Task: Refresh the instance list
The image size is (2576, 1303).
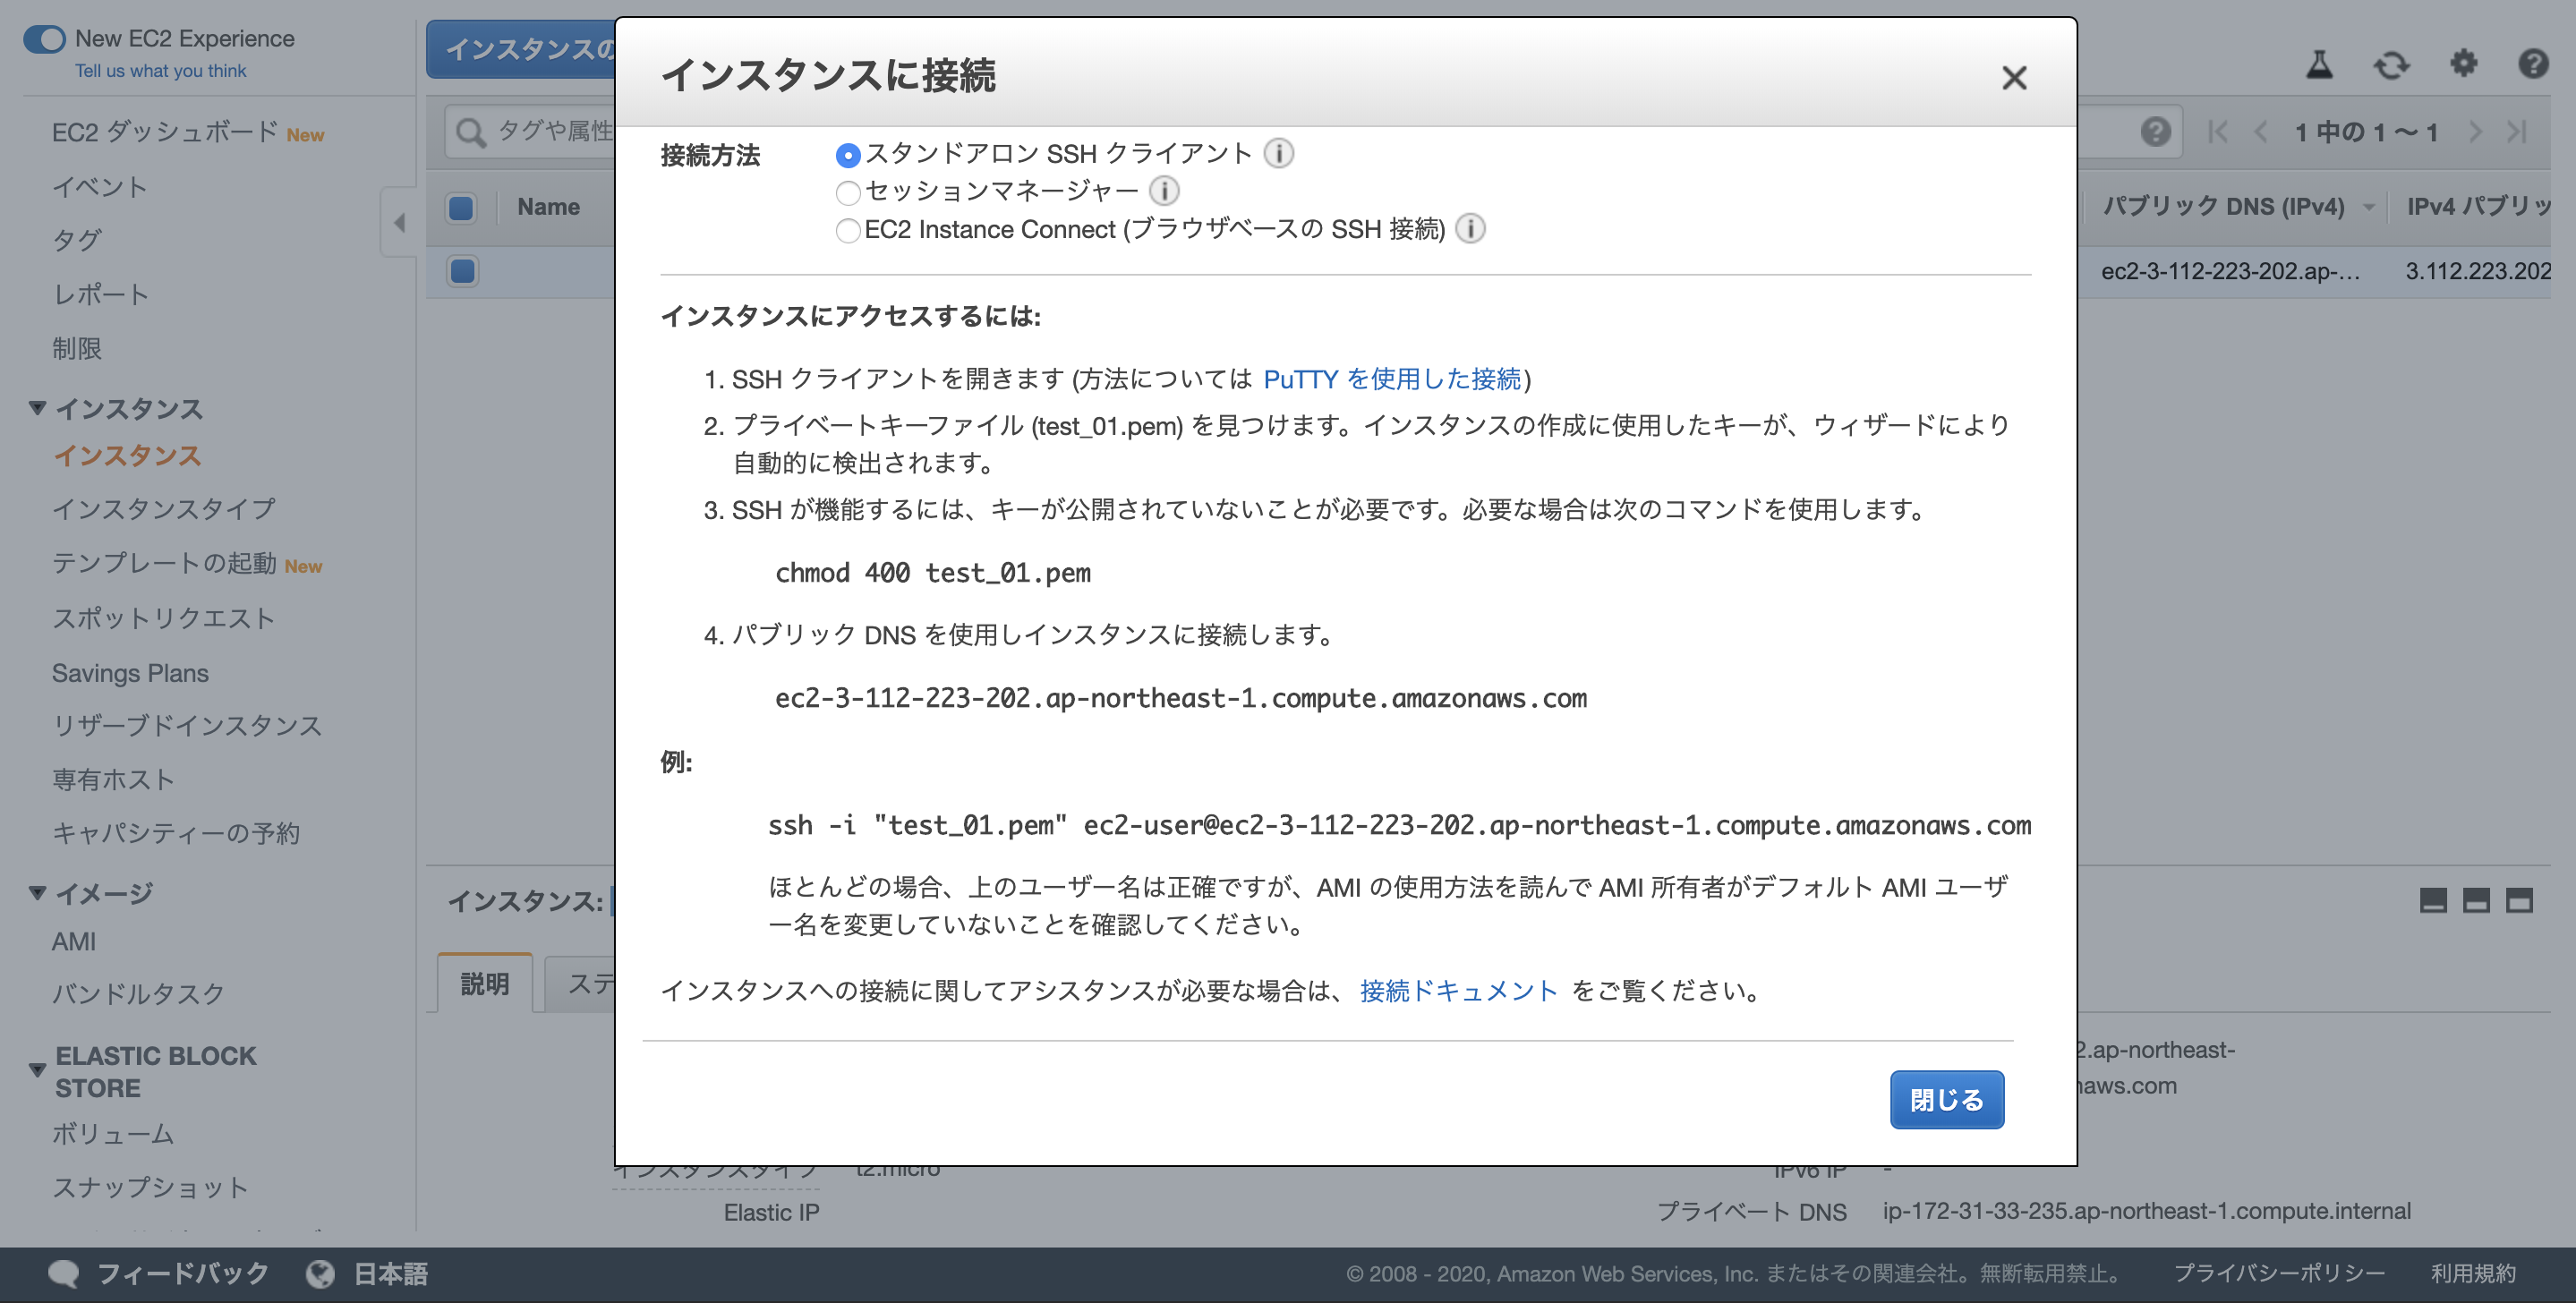Action: pos(2391,65)
